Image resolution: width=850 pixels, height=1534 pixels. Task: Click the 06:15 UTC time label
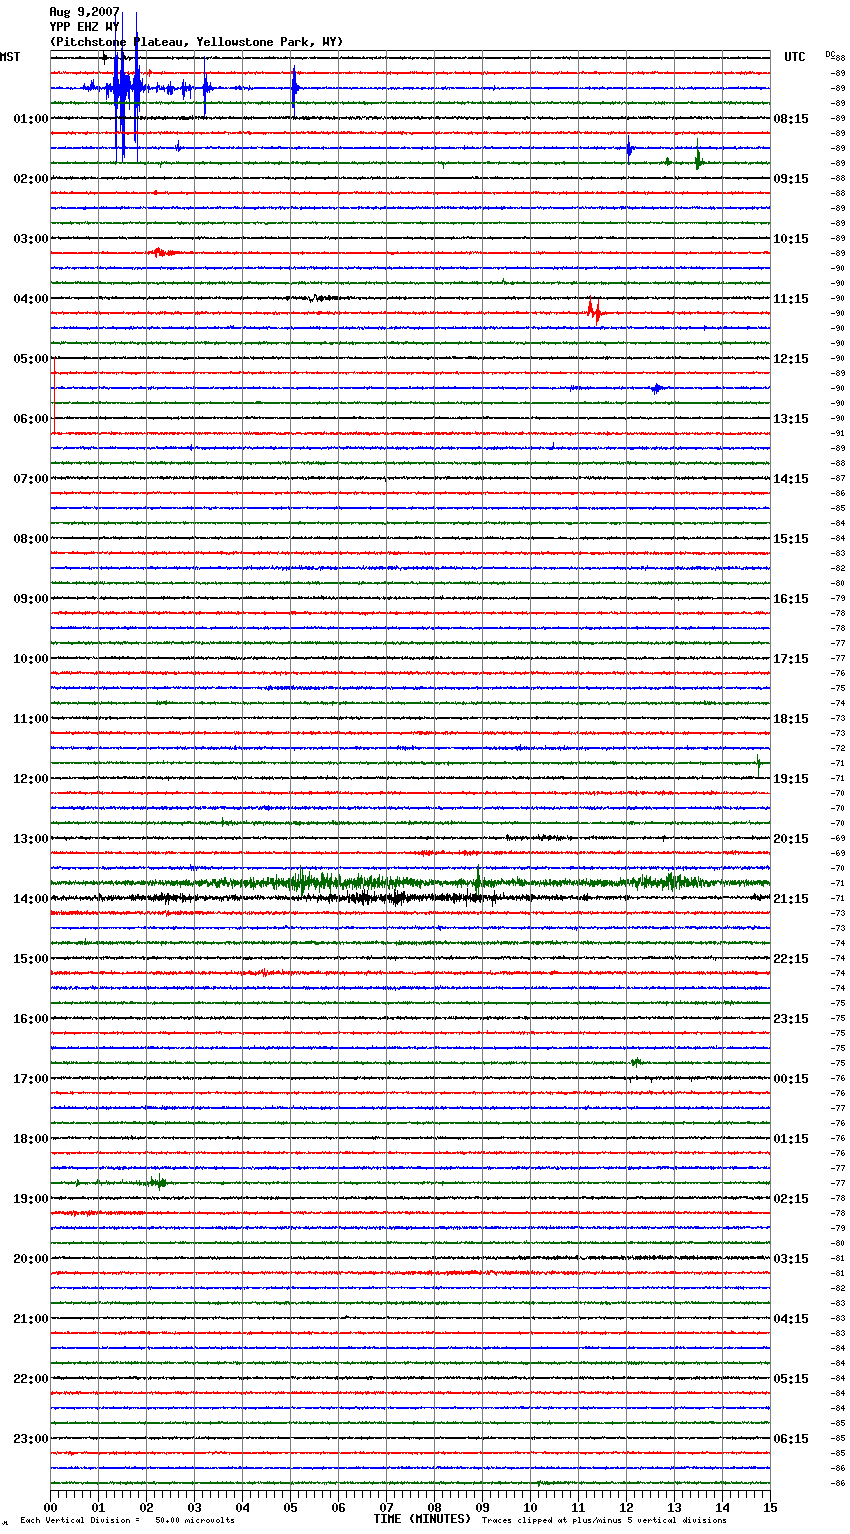pyautogui.click(x=791, y=1438)
